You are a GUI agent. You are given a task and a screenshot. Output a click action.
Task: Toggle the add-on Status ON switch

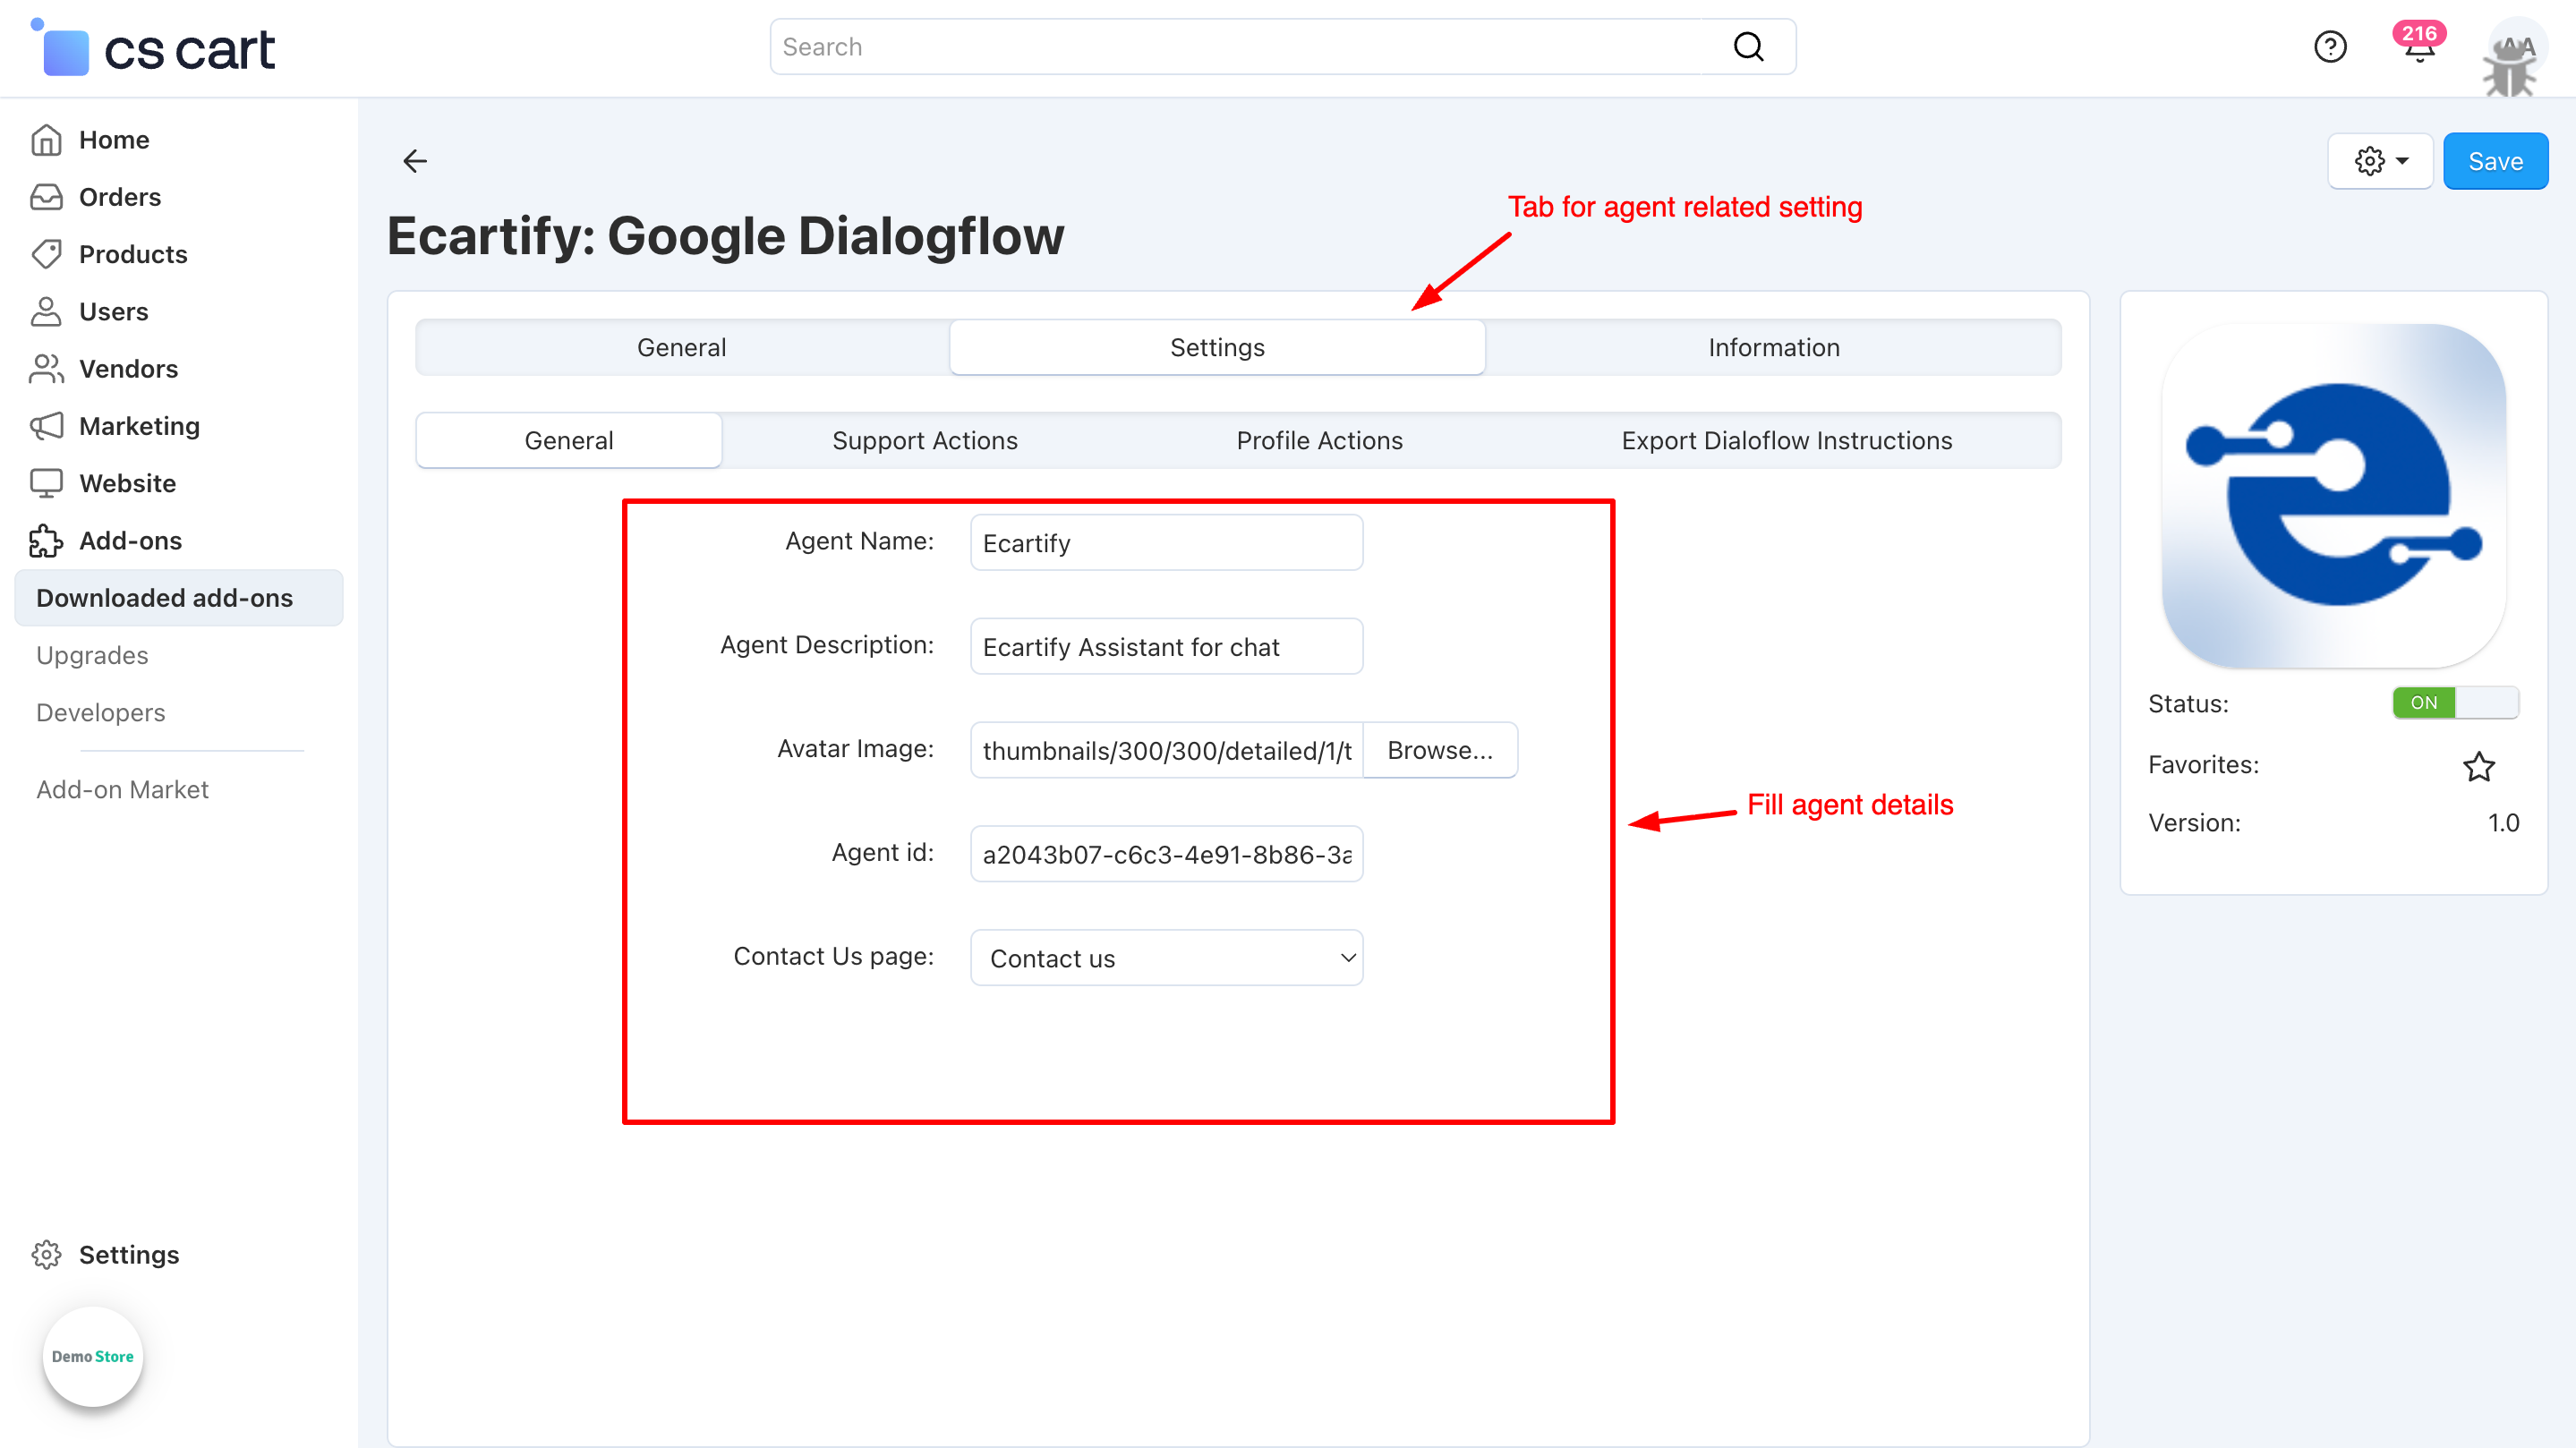2454,703
